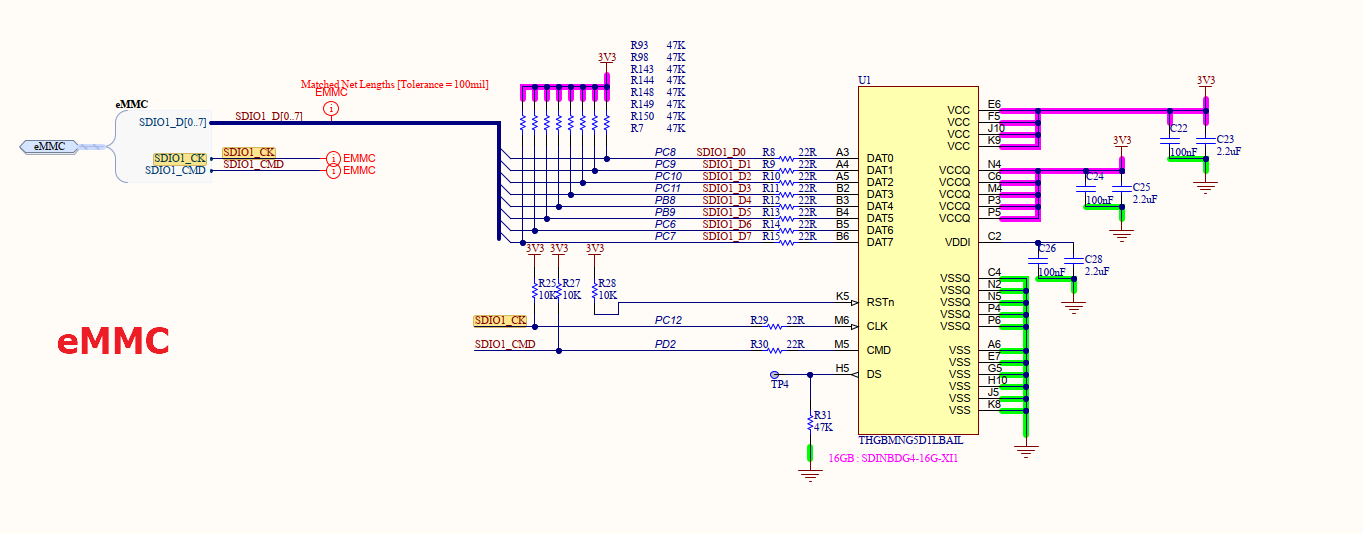This screenshot has width=1363, height=534.
Task: Click pin number C2 next to VDDI
Action: [994, 236]
